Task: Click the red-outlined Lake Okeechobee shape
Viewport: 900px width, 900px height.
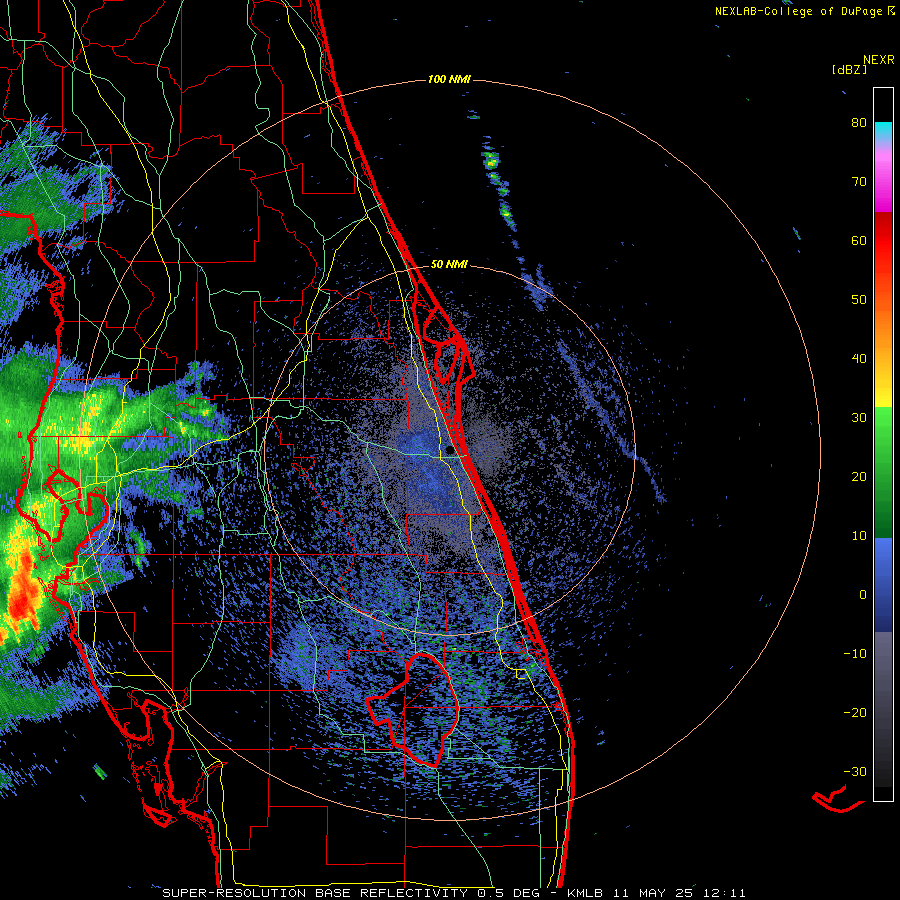Action: [x=413, y=709]
